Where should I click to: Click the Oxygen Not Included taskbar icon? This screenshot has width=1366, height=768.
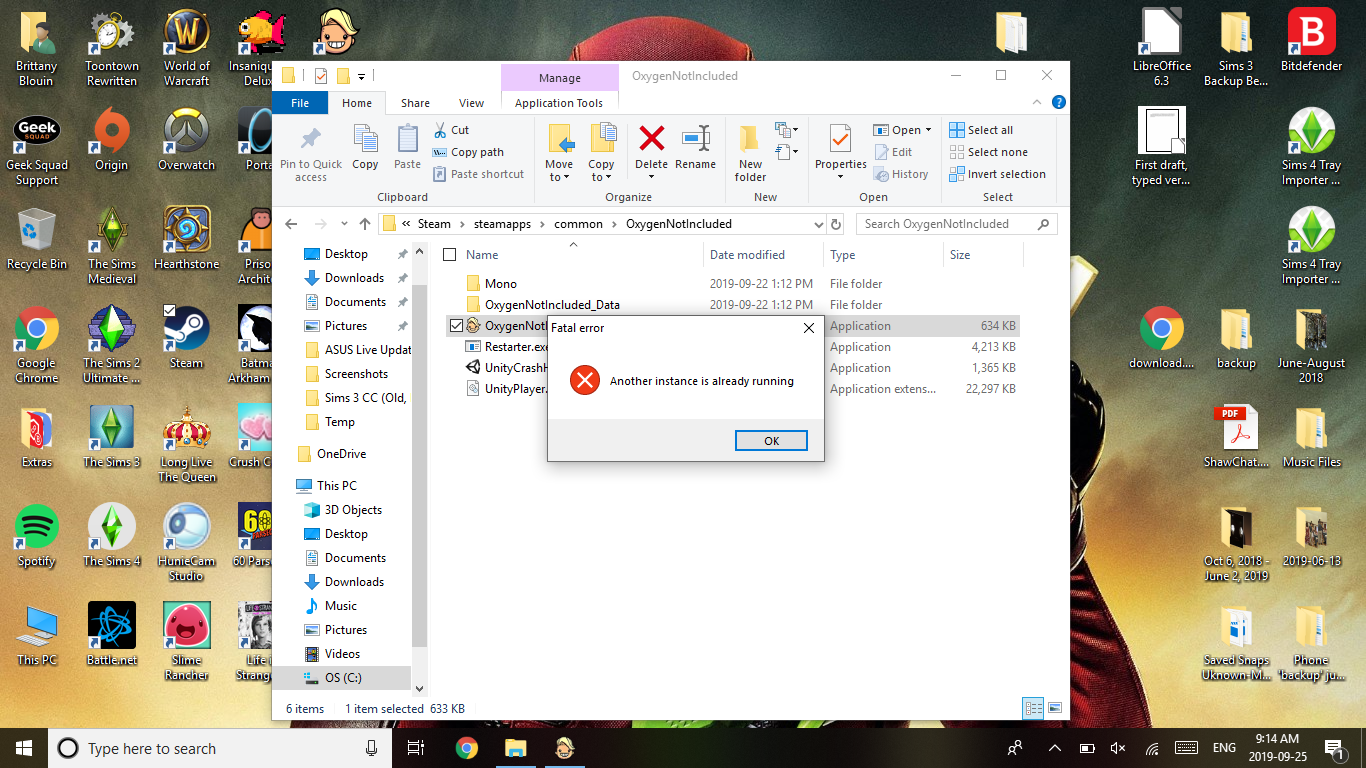[564, 748]
